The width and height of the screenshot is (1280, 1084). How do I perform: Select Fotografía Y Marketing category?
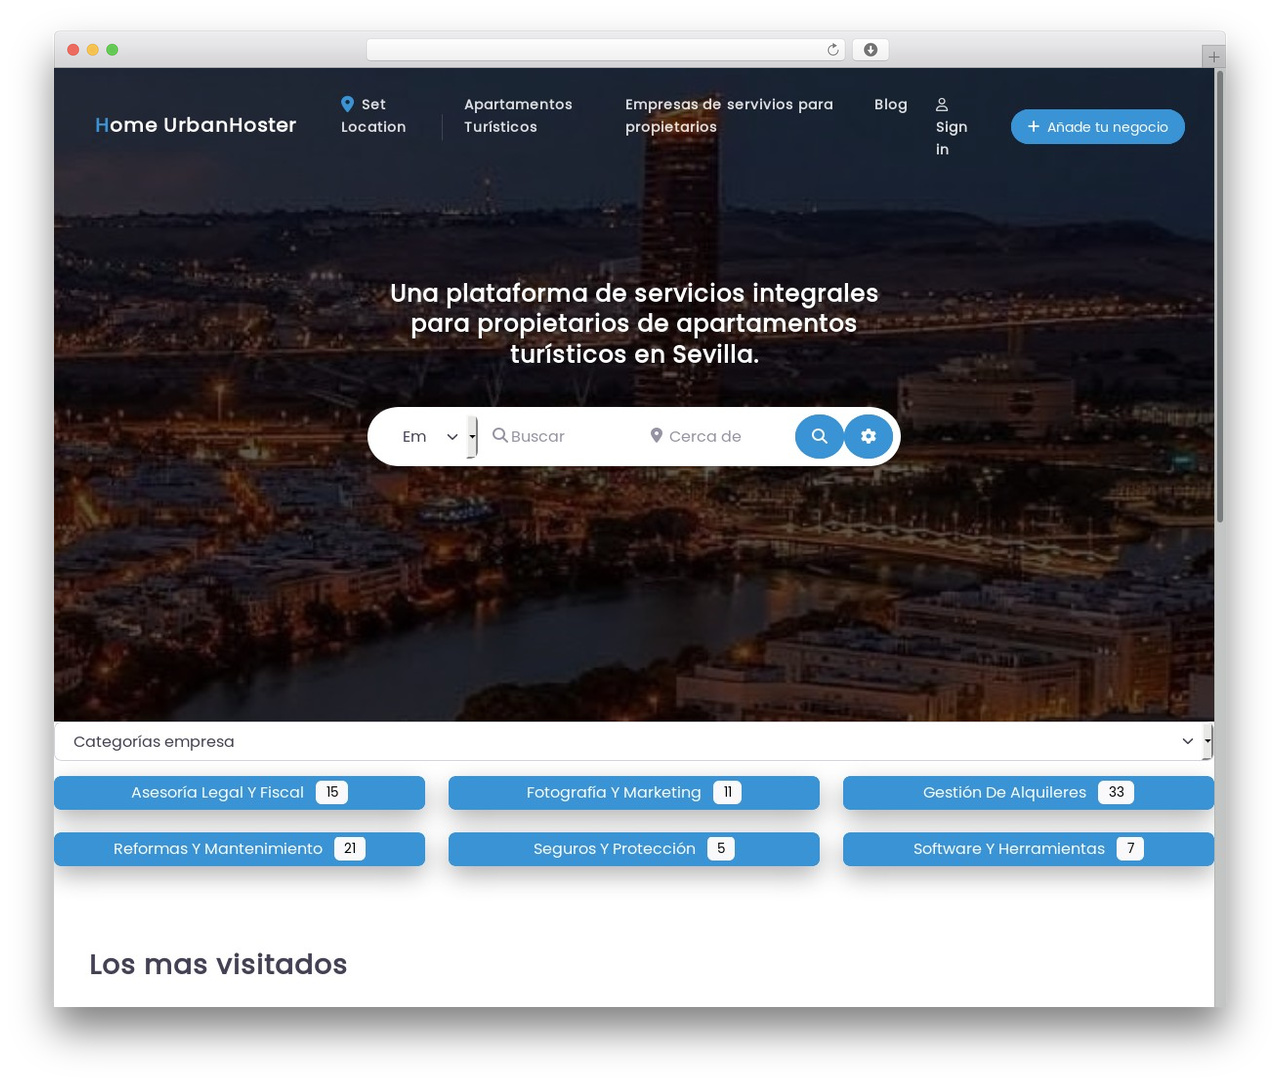[634, 792]
